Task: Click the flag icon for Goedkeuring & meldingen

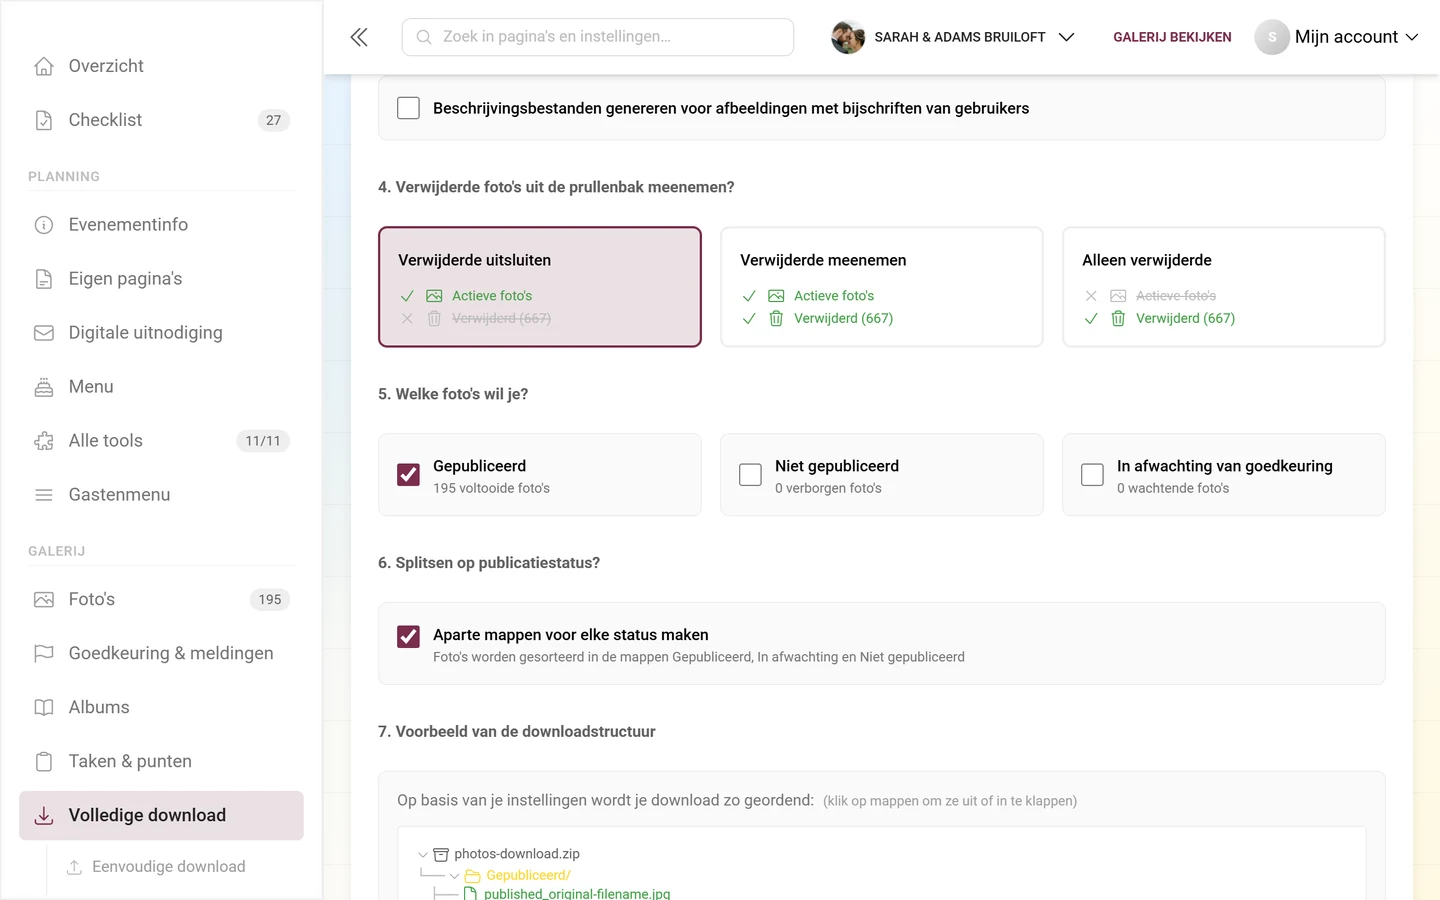Action: click(44, 654)
